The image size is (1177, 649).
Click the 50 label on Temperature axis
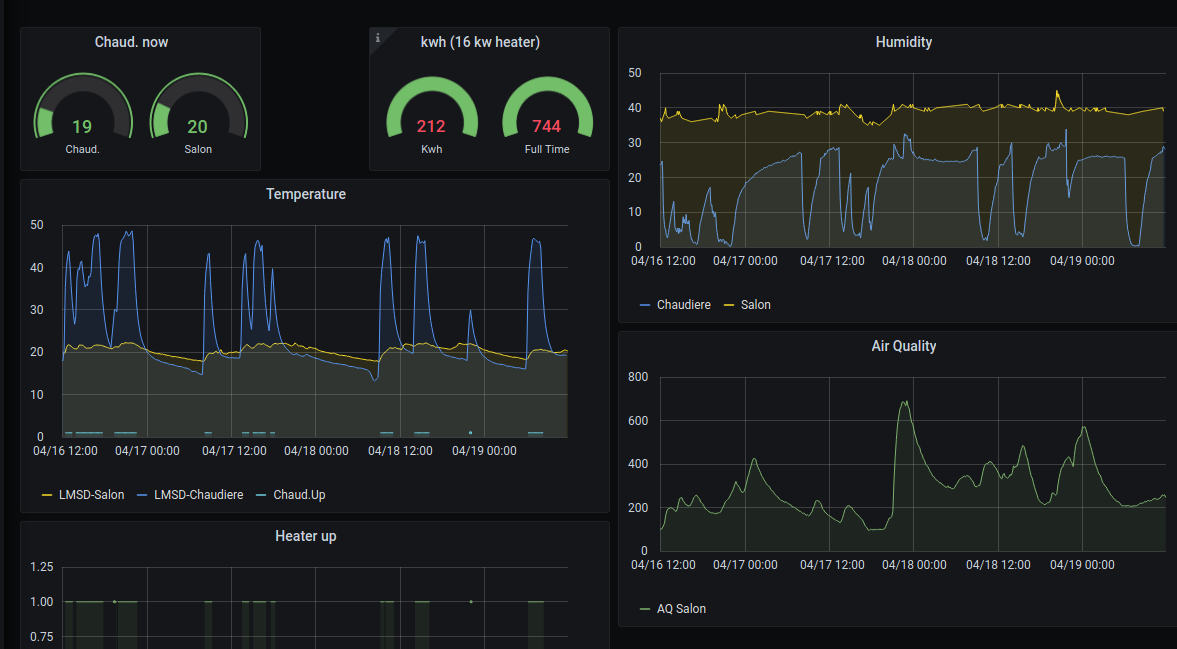[x=37, y=225]
